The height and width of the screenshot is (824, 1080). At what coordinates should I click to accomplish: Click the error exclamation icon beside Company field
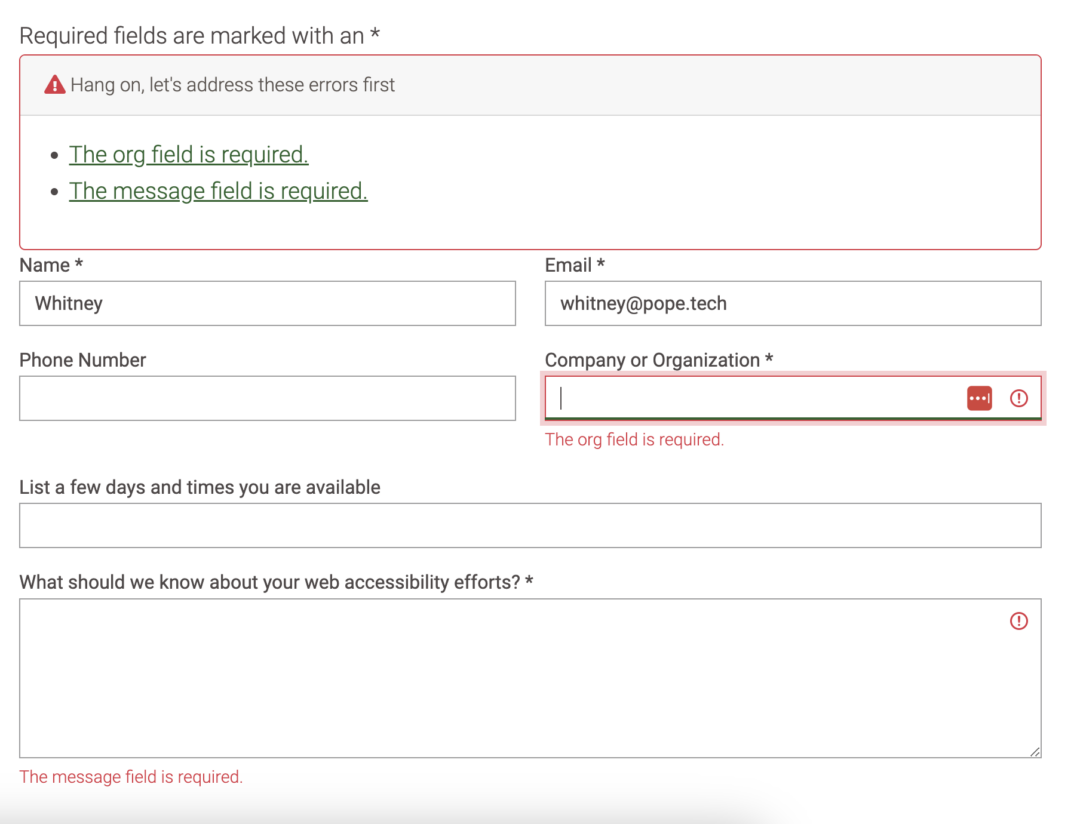coord(1018,398)
